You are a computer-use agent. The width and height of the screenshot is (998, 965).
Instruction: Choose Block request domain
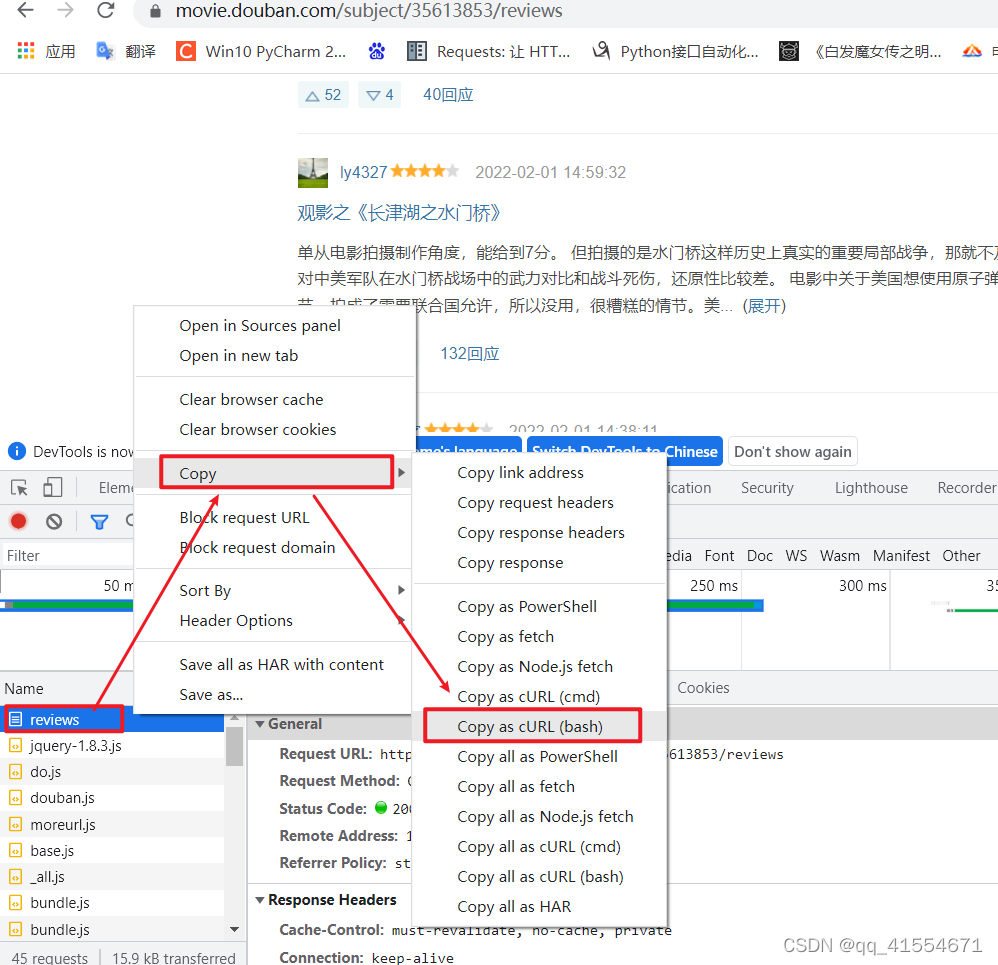(x=275, y=547)
